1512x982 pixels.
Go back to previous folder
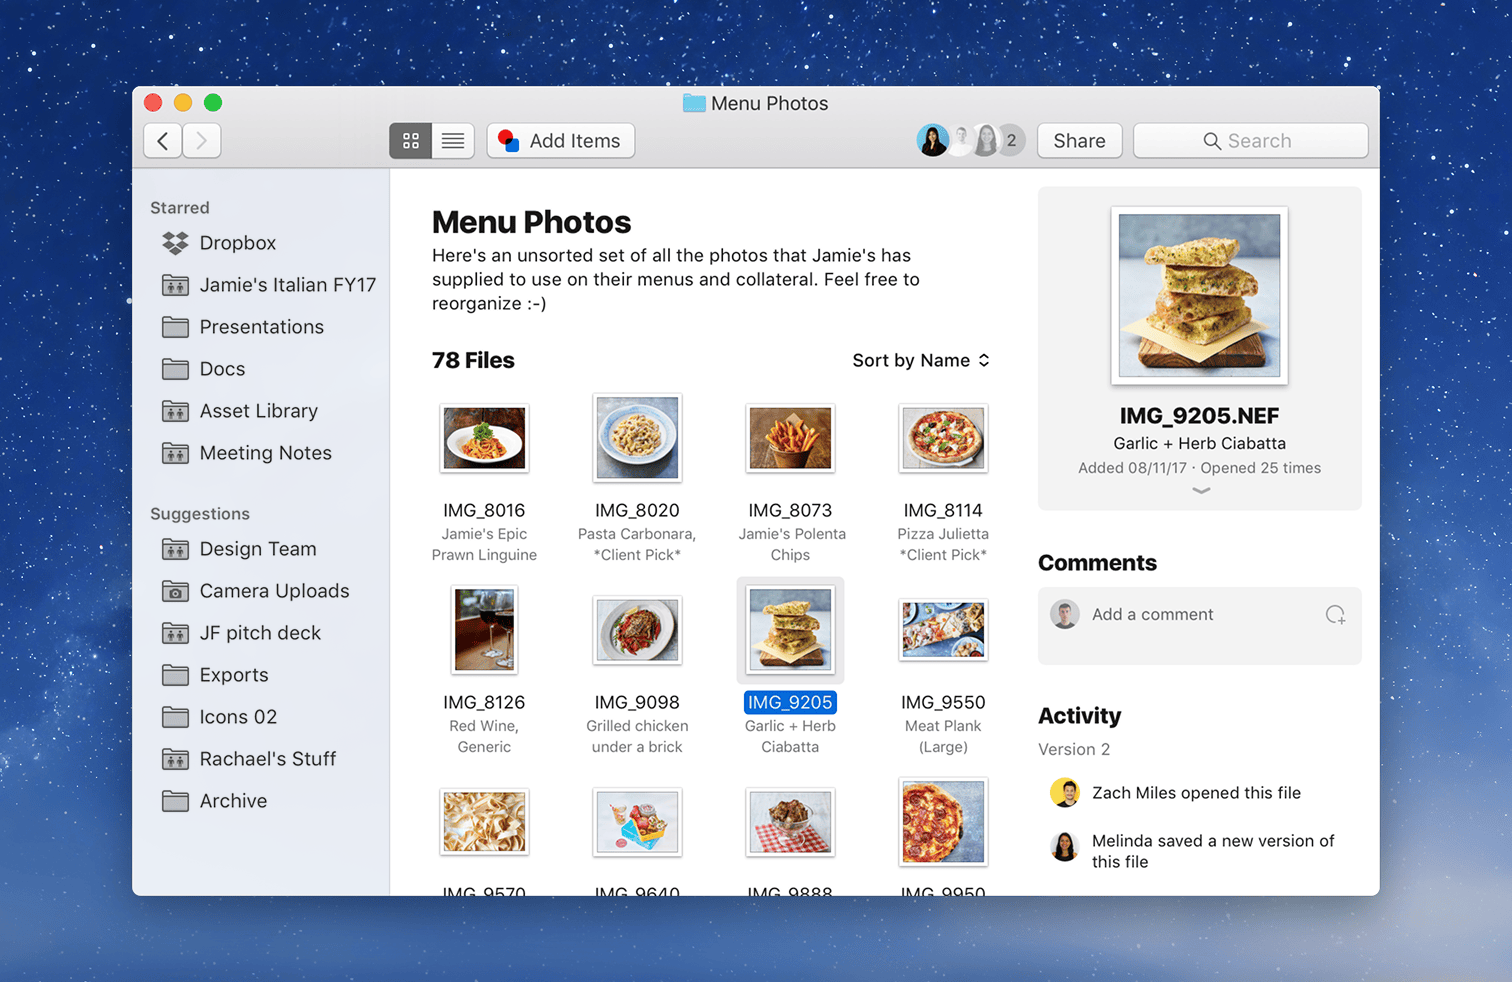(x=163, y=141)
